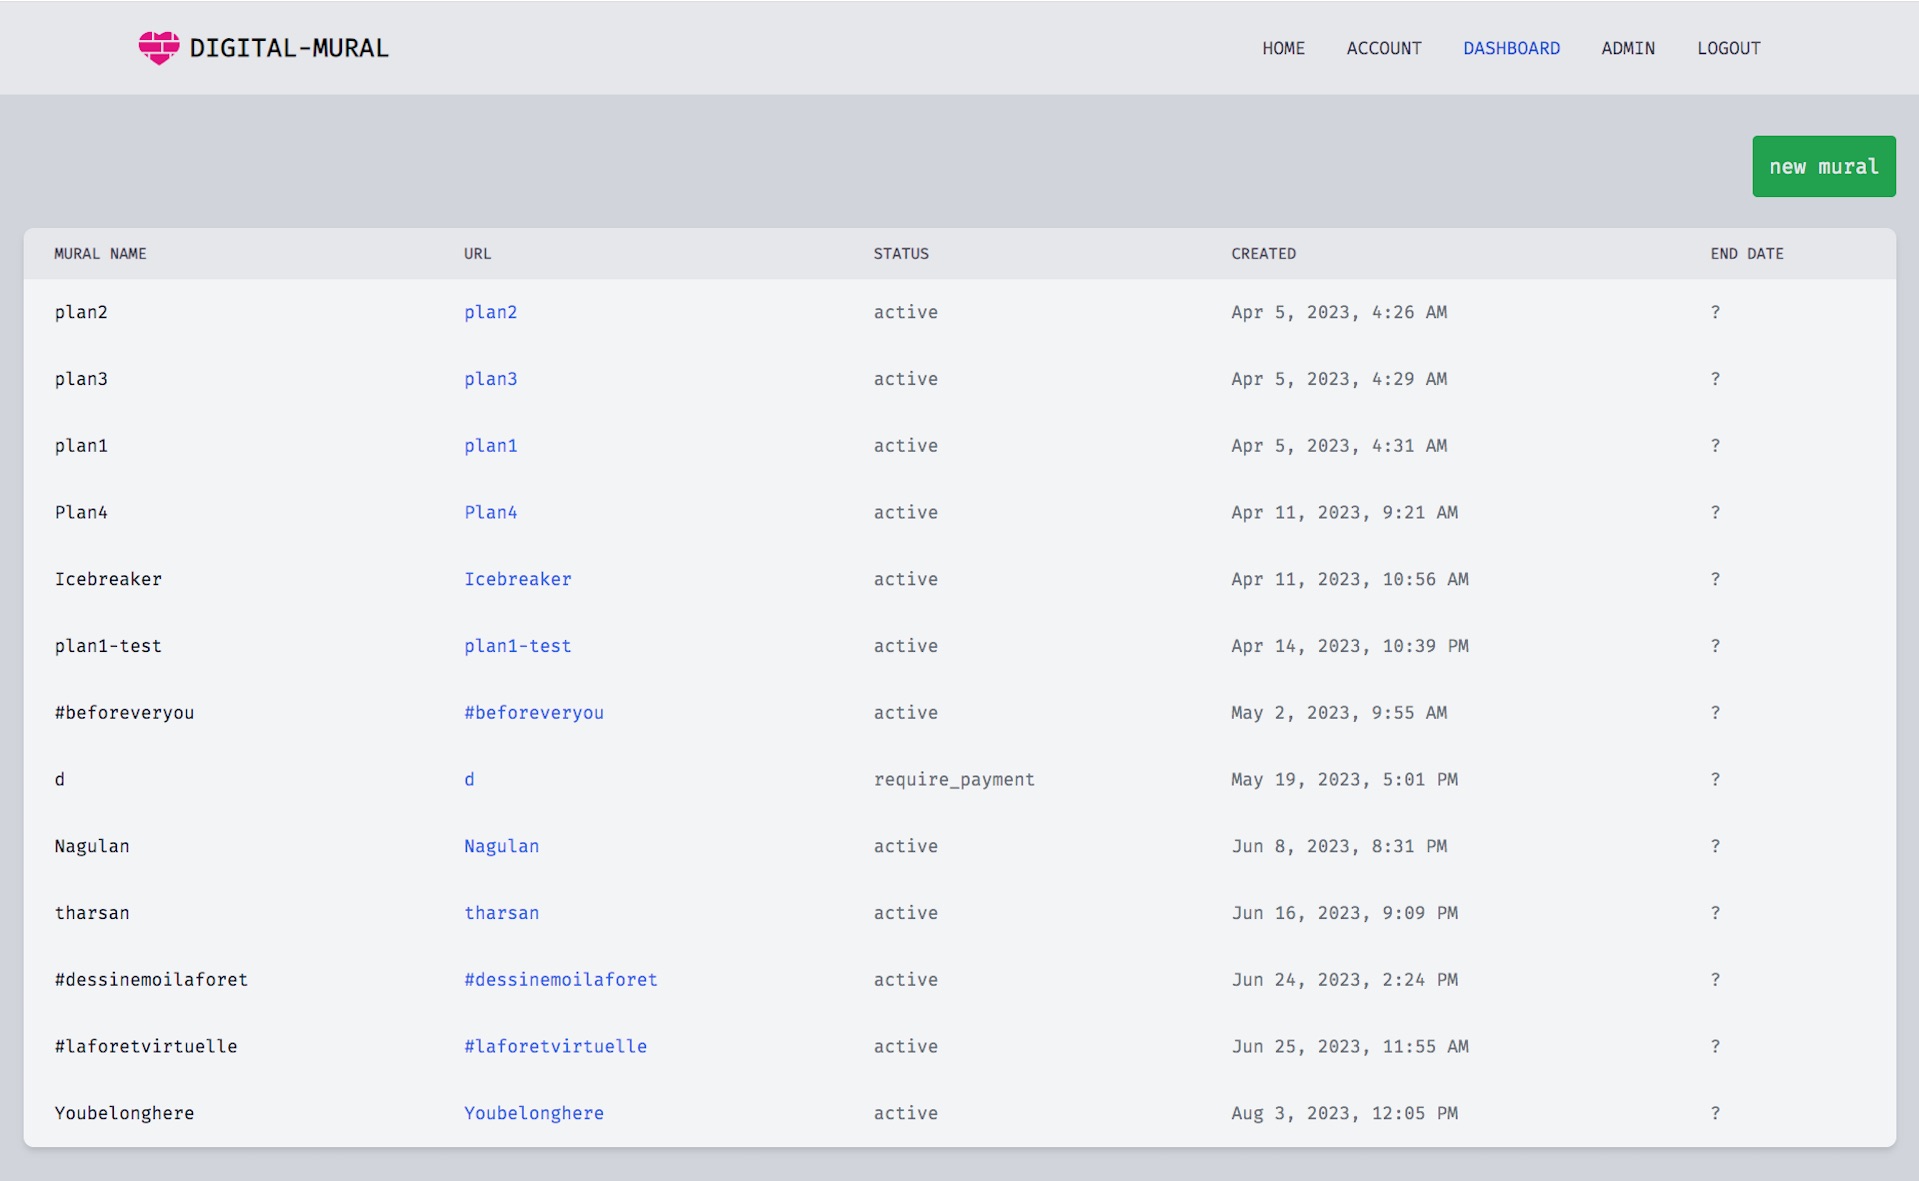Create a new mural with green button
Viewport: 1919px width, 1181px height.
[1823, 166]
